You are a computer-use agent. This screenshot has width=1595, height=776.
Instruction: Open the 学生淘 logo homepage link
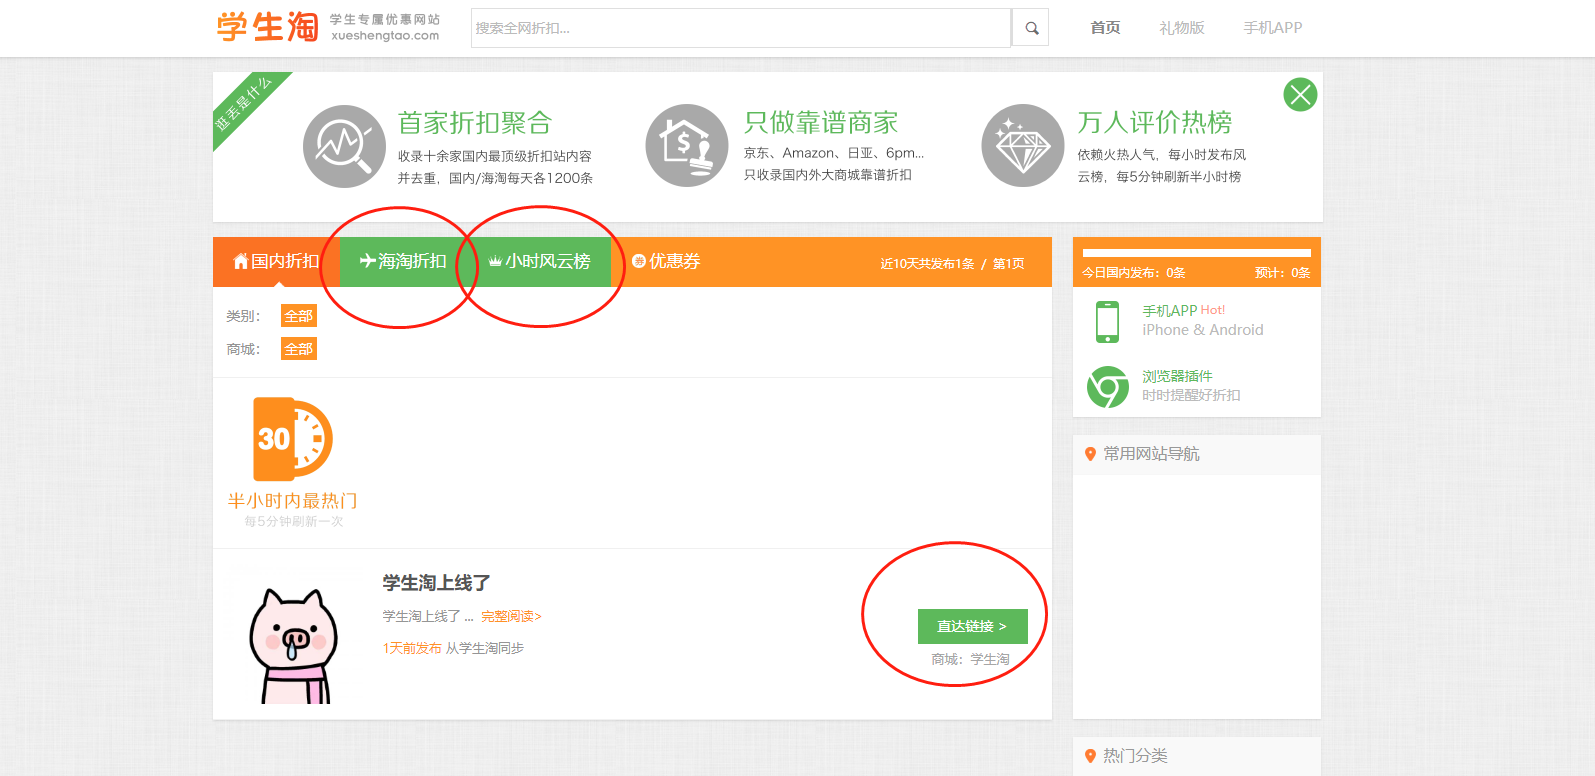[x=268, y=27]
